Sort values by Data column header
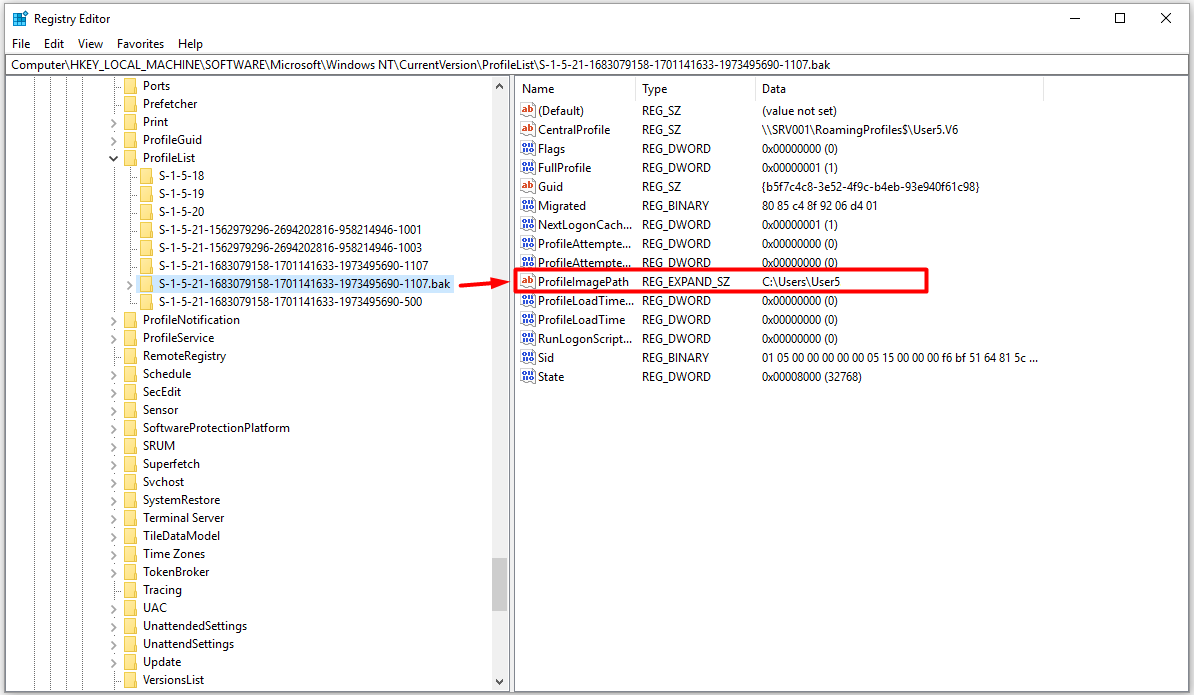1194x695 pixels. [x=899, y=89]
